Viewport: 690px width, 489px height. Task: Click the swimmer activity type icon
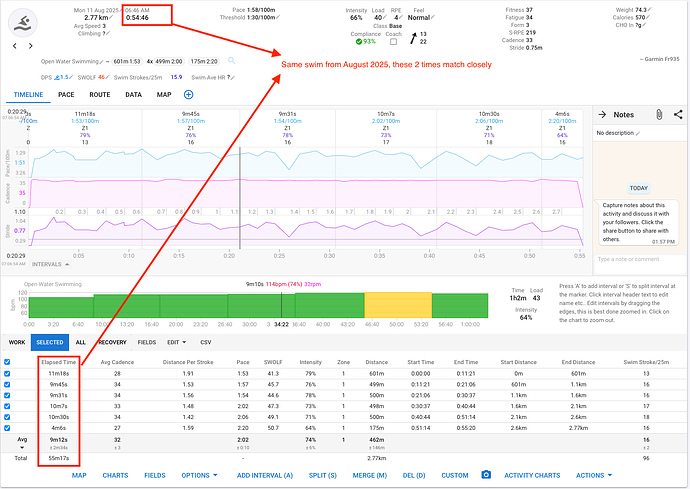point(22,23)
